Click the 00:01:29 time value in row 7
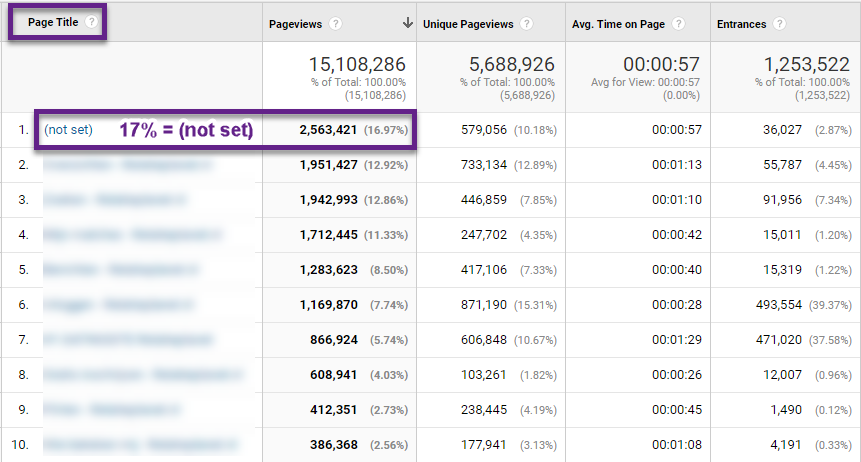This screenshot has width=861, height=462. (x=676, y=340)
